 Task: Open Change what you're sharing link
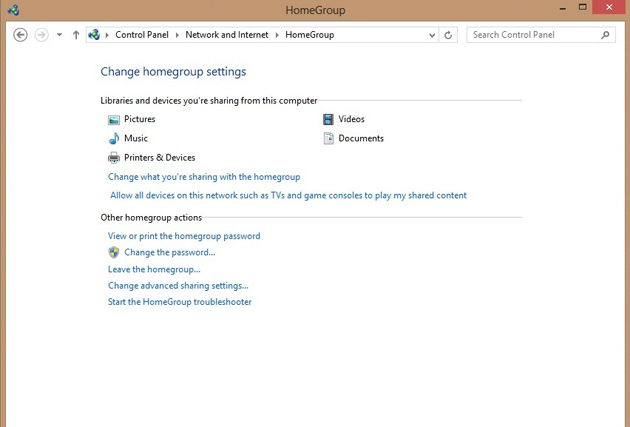(x=204, y=177)
